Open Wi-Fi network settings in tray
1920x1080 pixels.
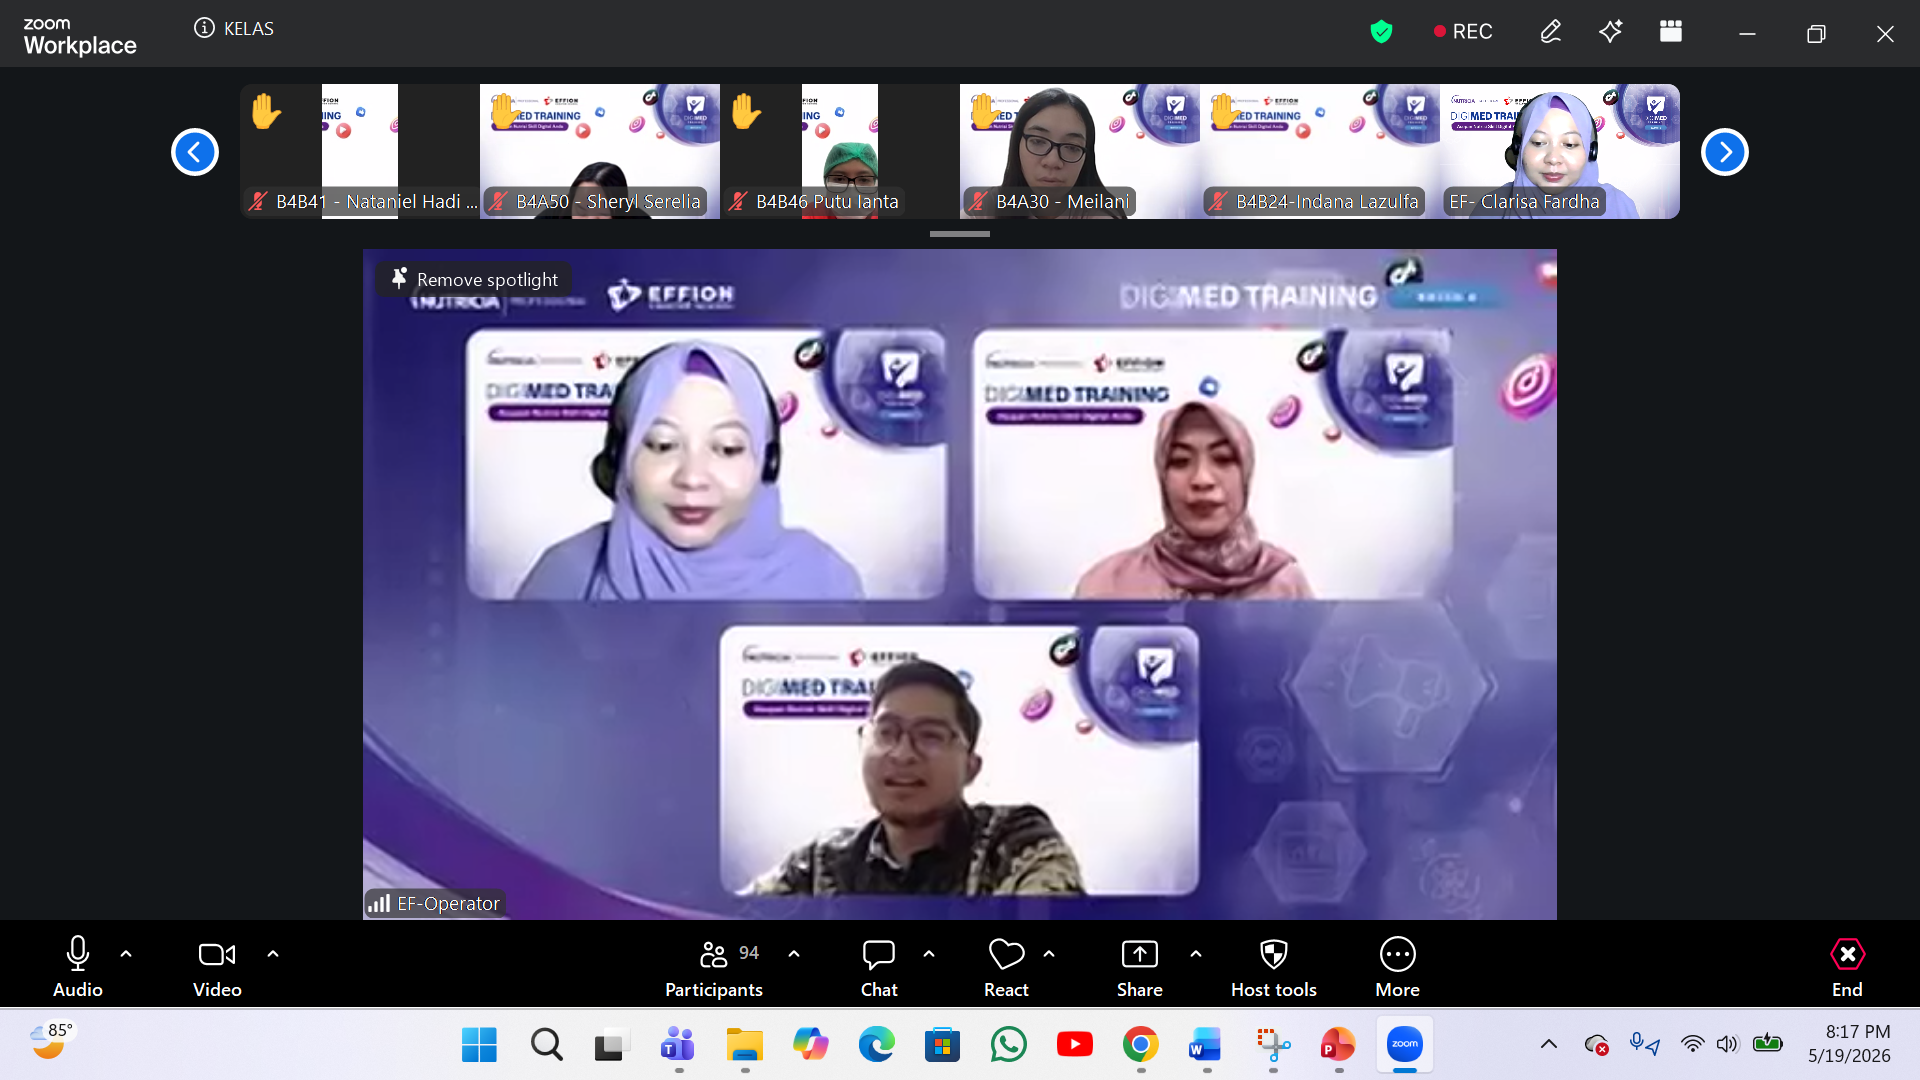tap(1692, 1045)
